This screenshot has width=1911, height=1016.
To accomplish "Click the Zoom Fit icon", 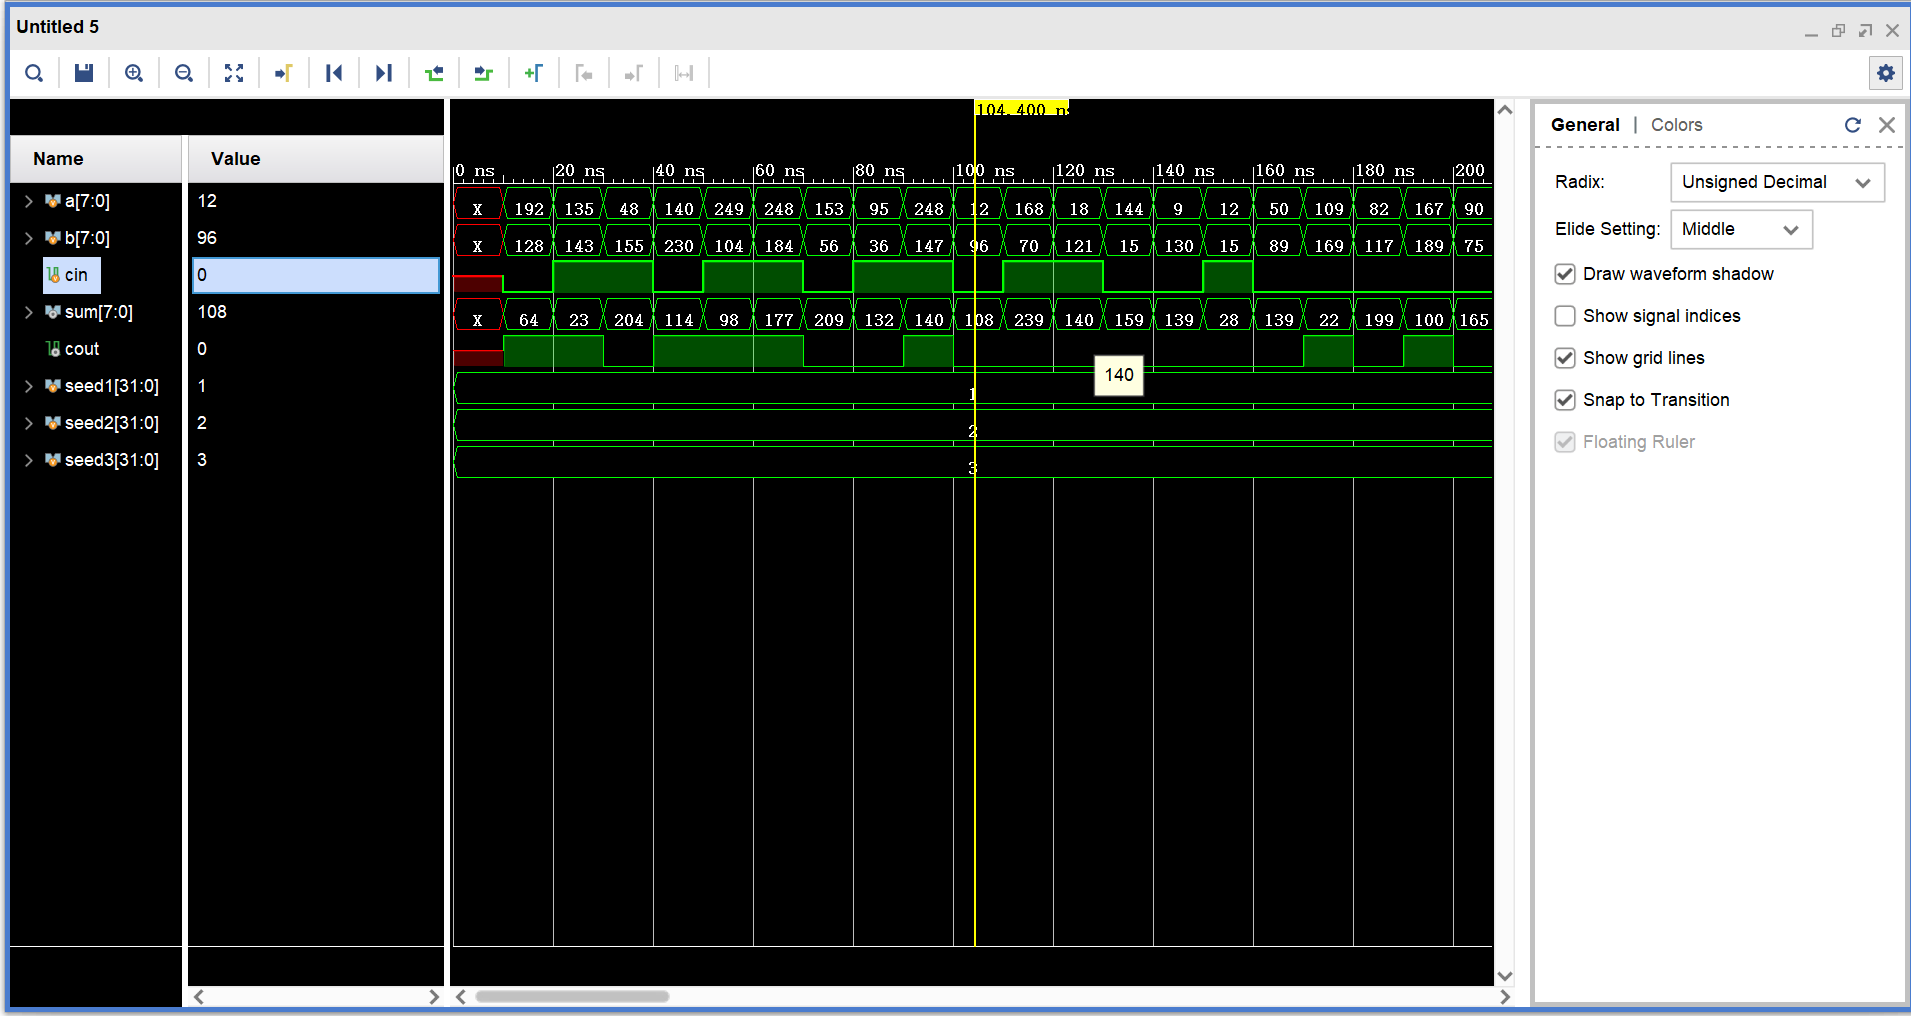I will pos(233,72).
